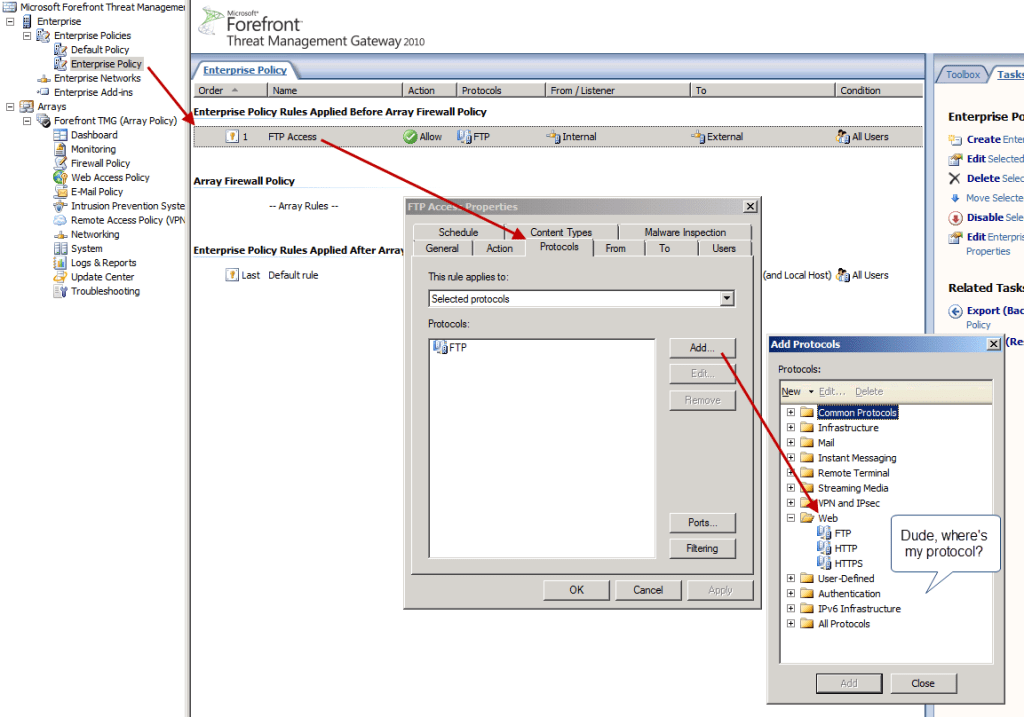Screen dimensions: 1024x717
Task: Collapse Enterprise Policies node
Action: pos(27,36)
